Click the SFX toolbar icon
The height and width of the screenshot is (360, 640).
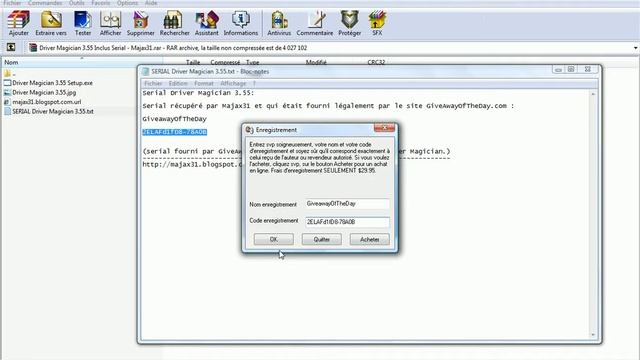click(377, 23)
